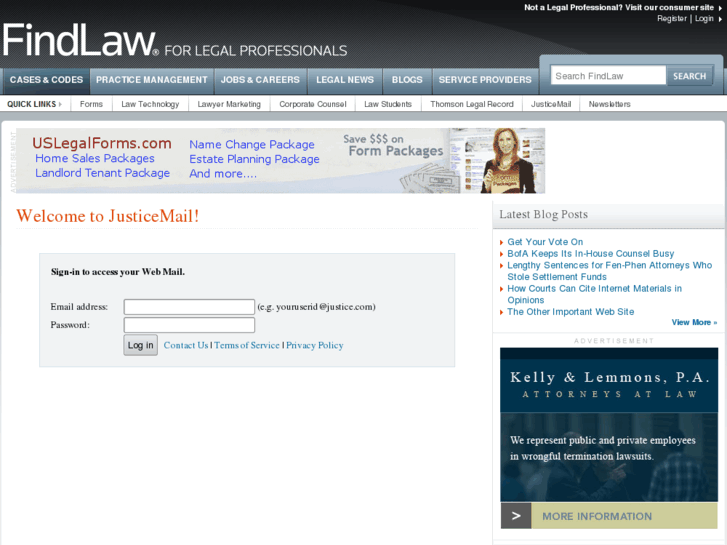
Task: Go to Jobs & Careers tab
Action: (x=260, y=80)
